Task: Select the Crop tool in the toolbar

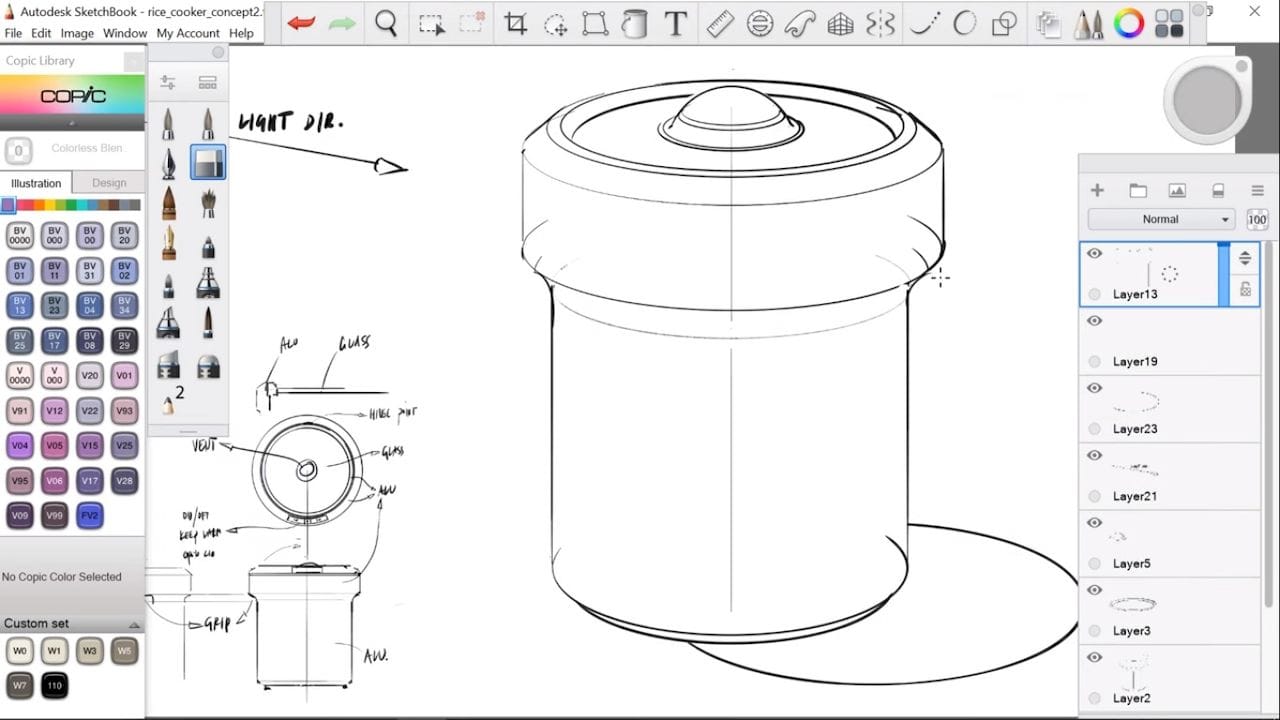Action: [516, 24]
